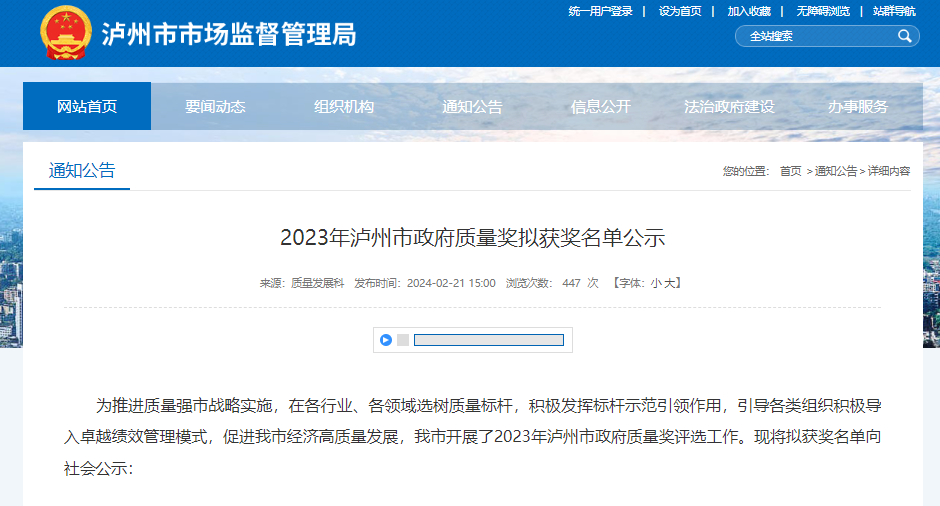Click the search magnifier icon
940x506 pixels.
(x=905, y=36)
